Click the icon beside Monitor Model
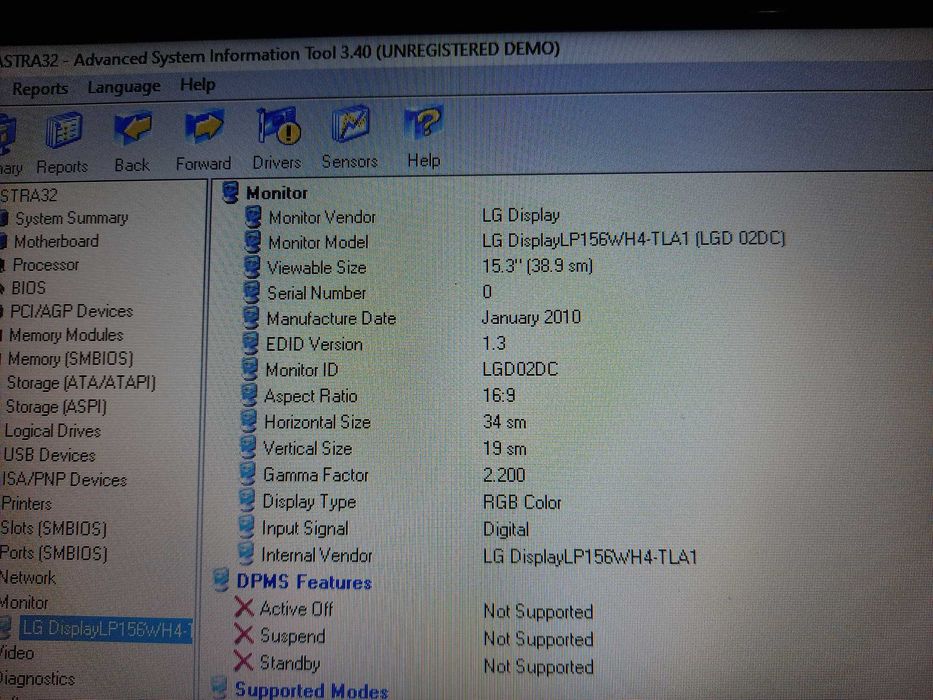Screen dimensions: 933x700 pyautogui.click(x=253, y=242)
